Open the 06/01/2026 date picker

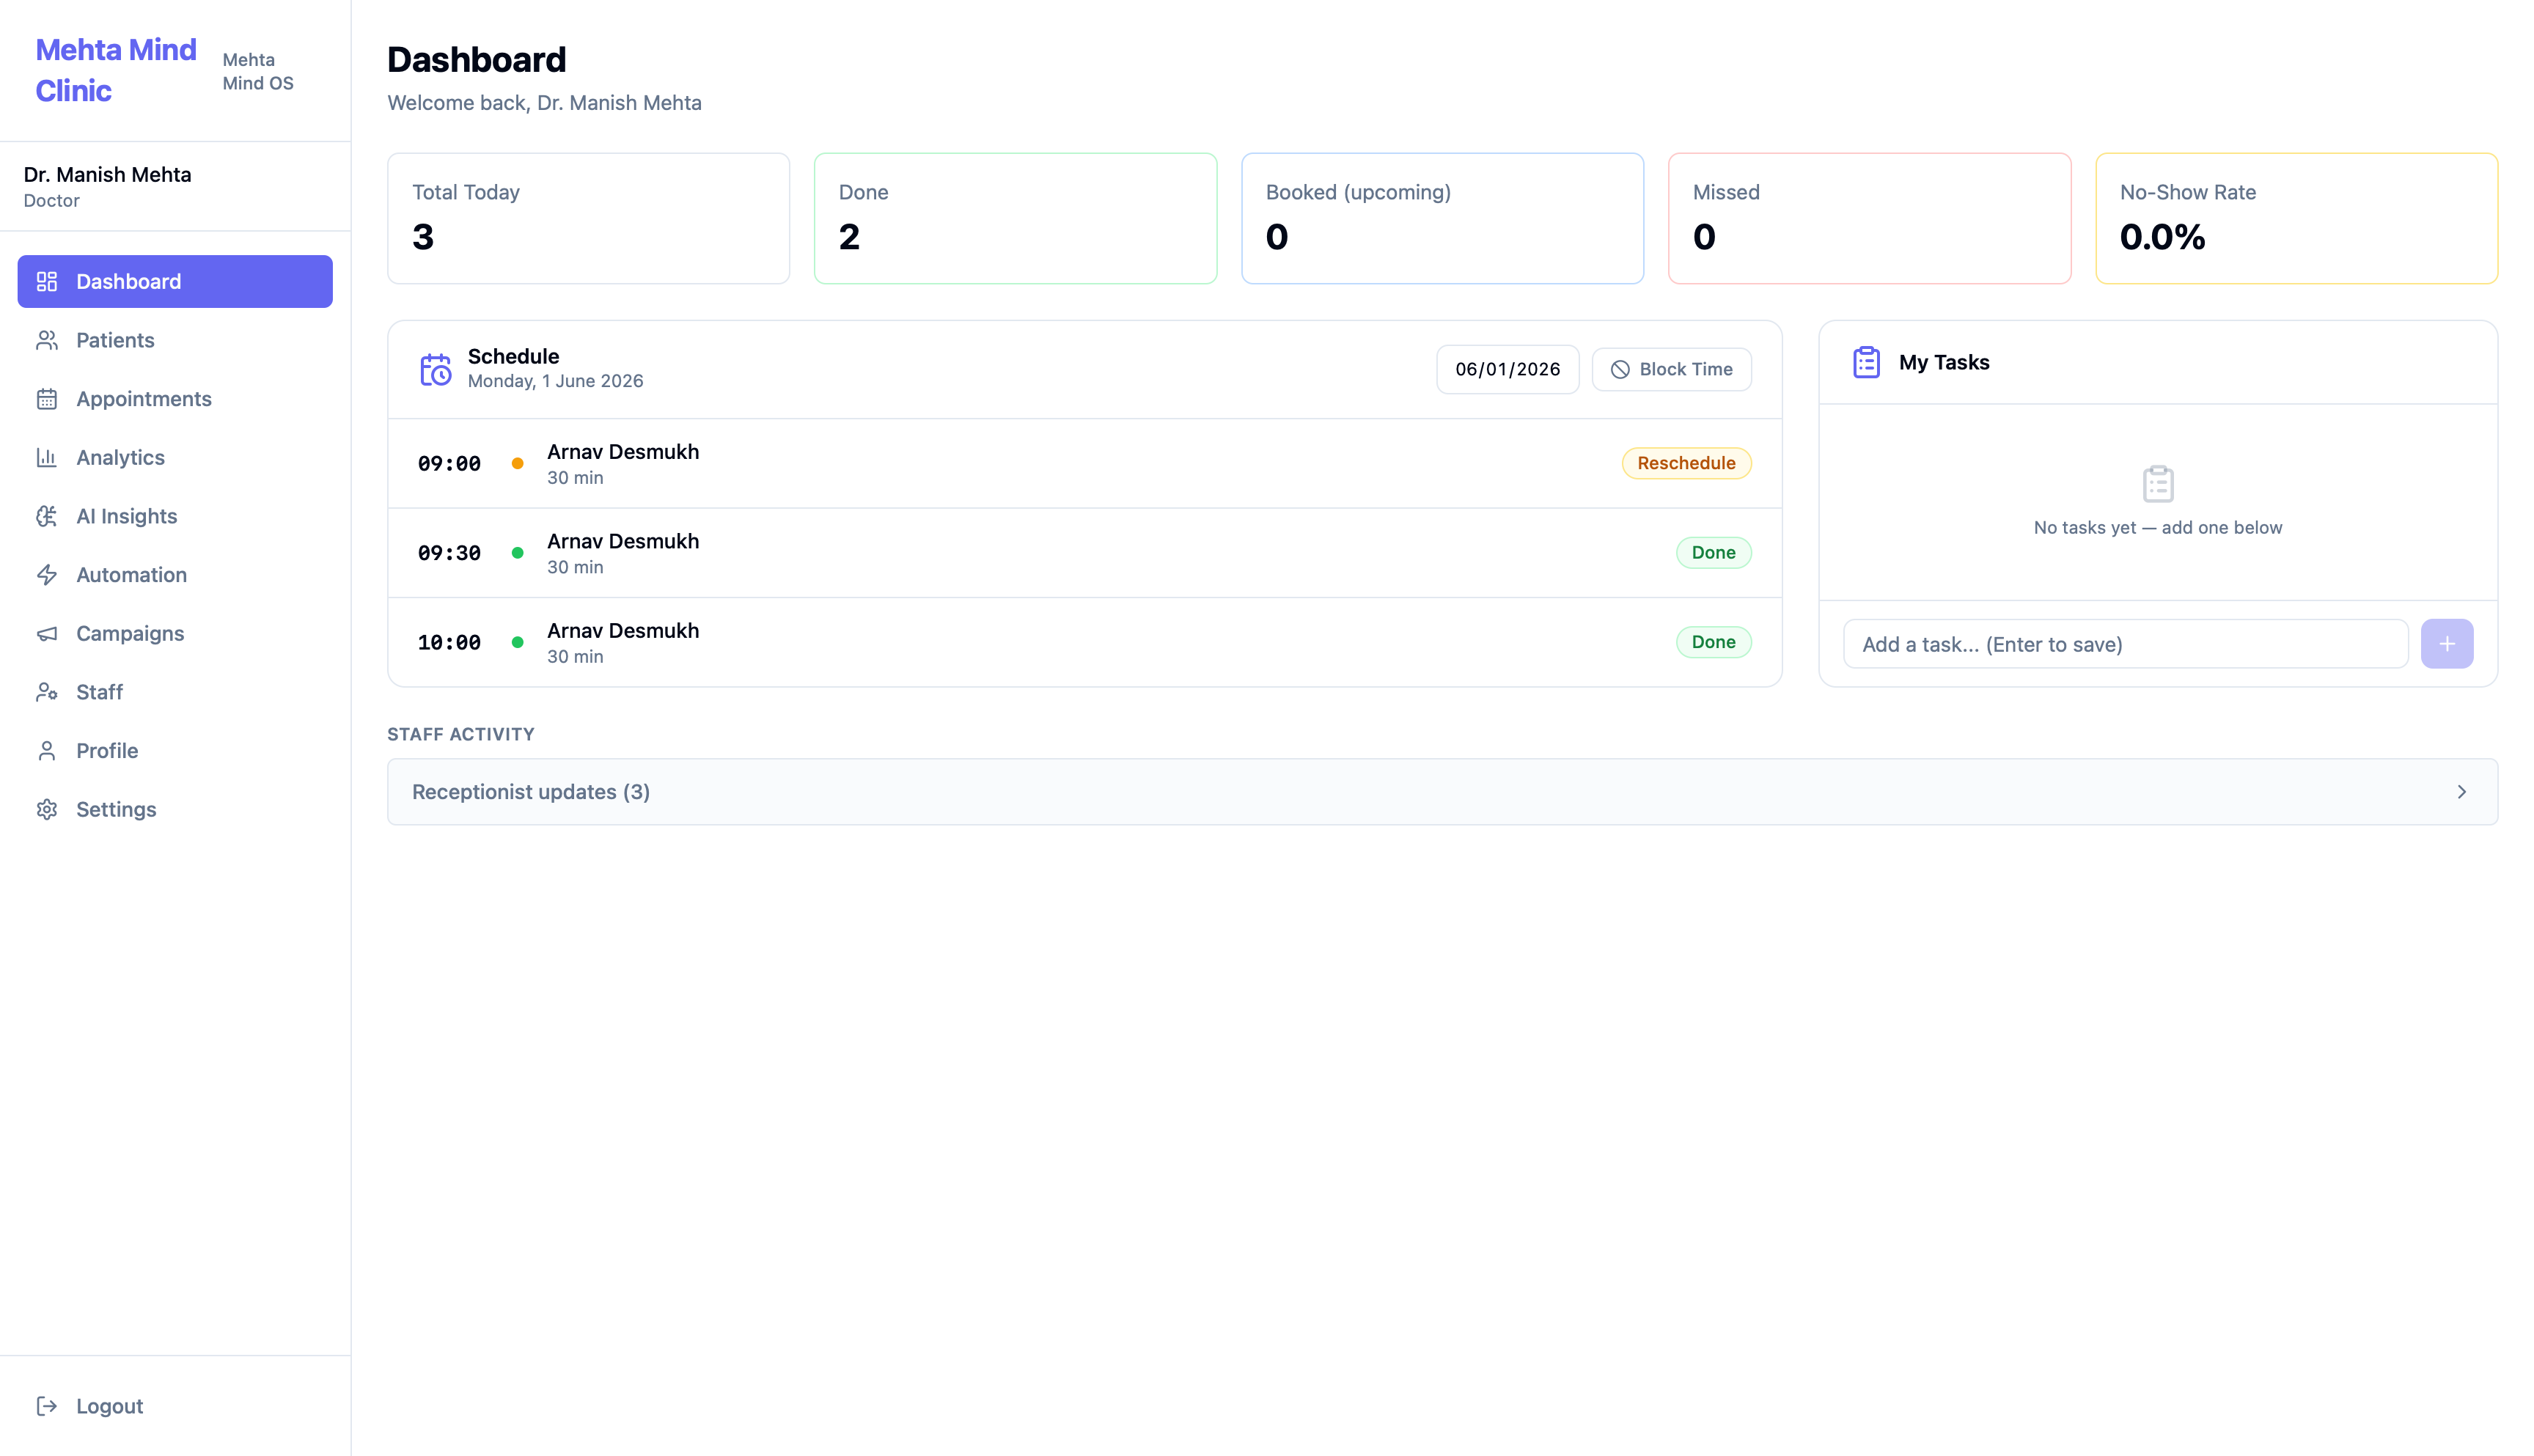point(1507,369)
